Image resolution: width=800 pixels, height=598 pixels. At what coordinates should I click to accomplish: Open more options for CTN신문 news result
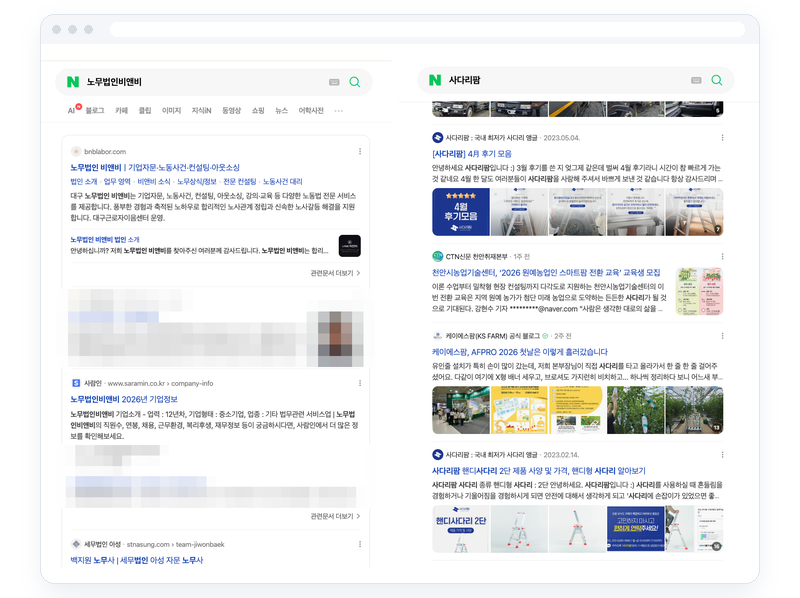[x=722, y=256]
